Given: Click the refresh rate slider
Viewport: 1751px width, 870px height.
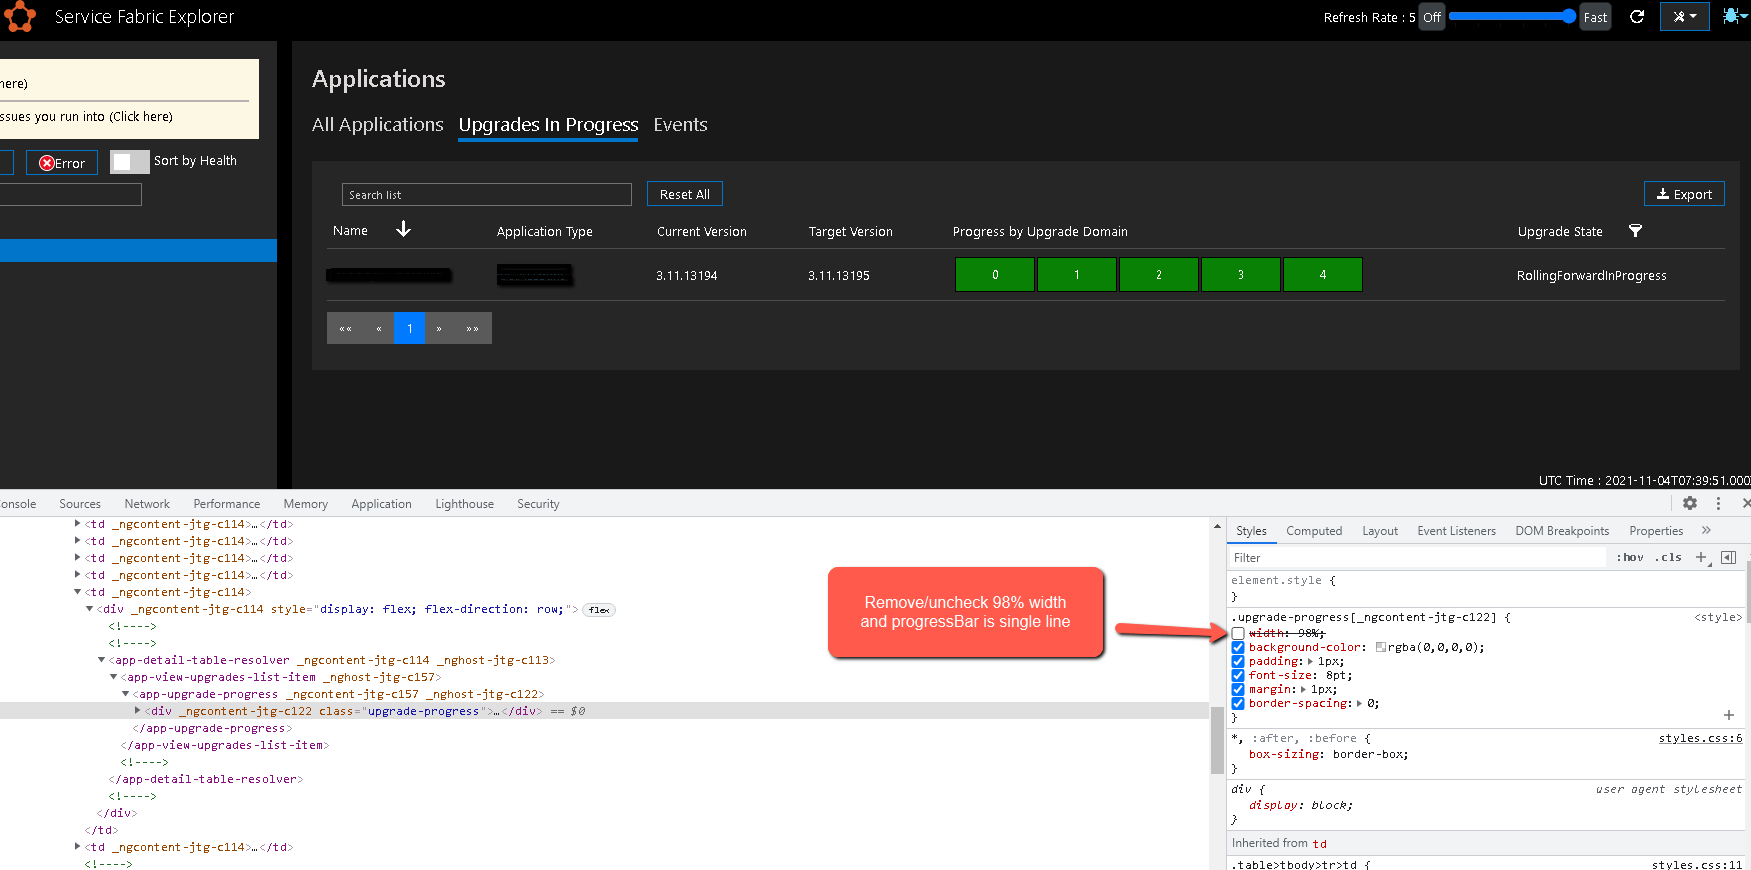Looking at the screenshot, I should [1512, 16].
